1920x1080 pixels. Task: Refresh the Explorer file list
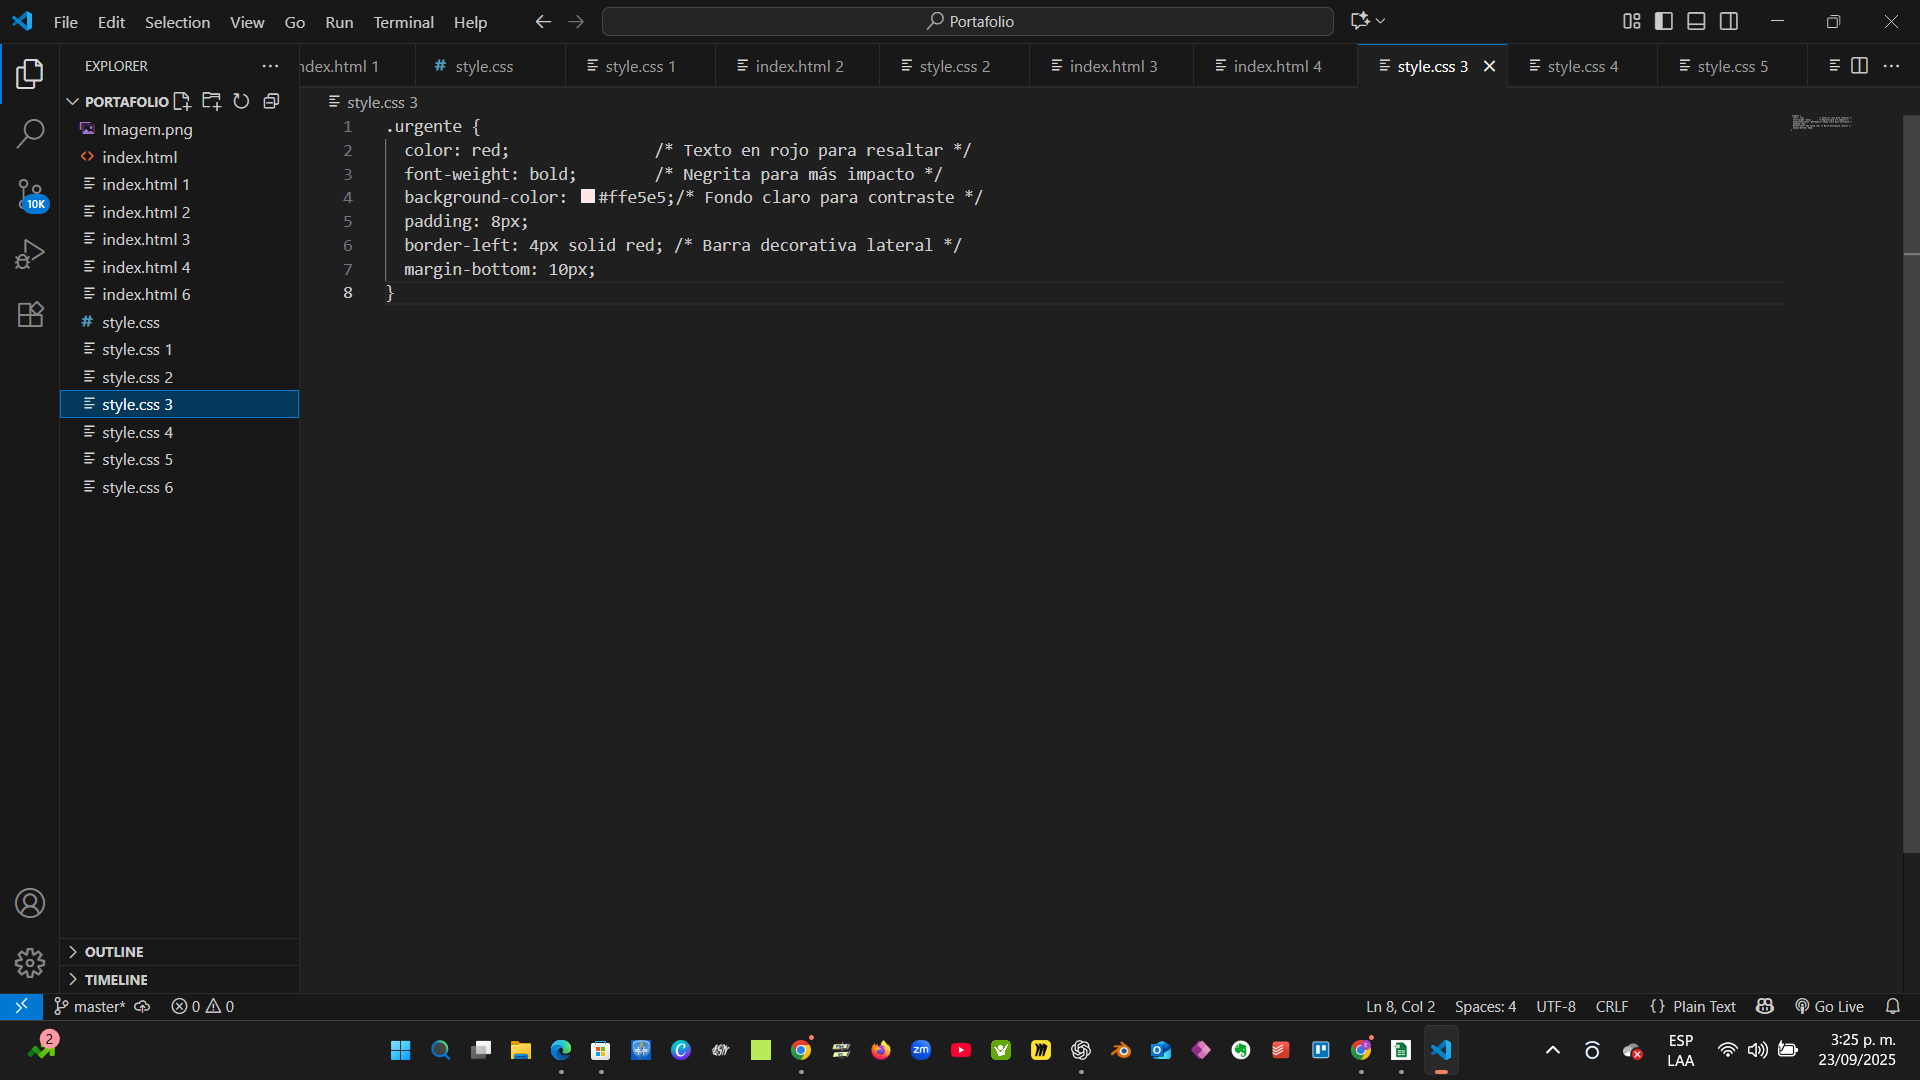pyautogui.click(x=241, y=101)
